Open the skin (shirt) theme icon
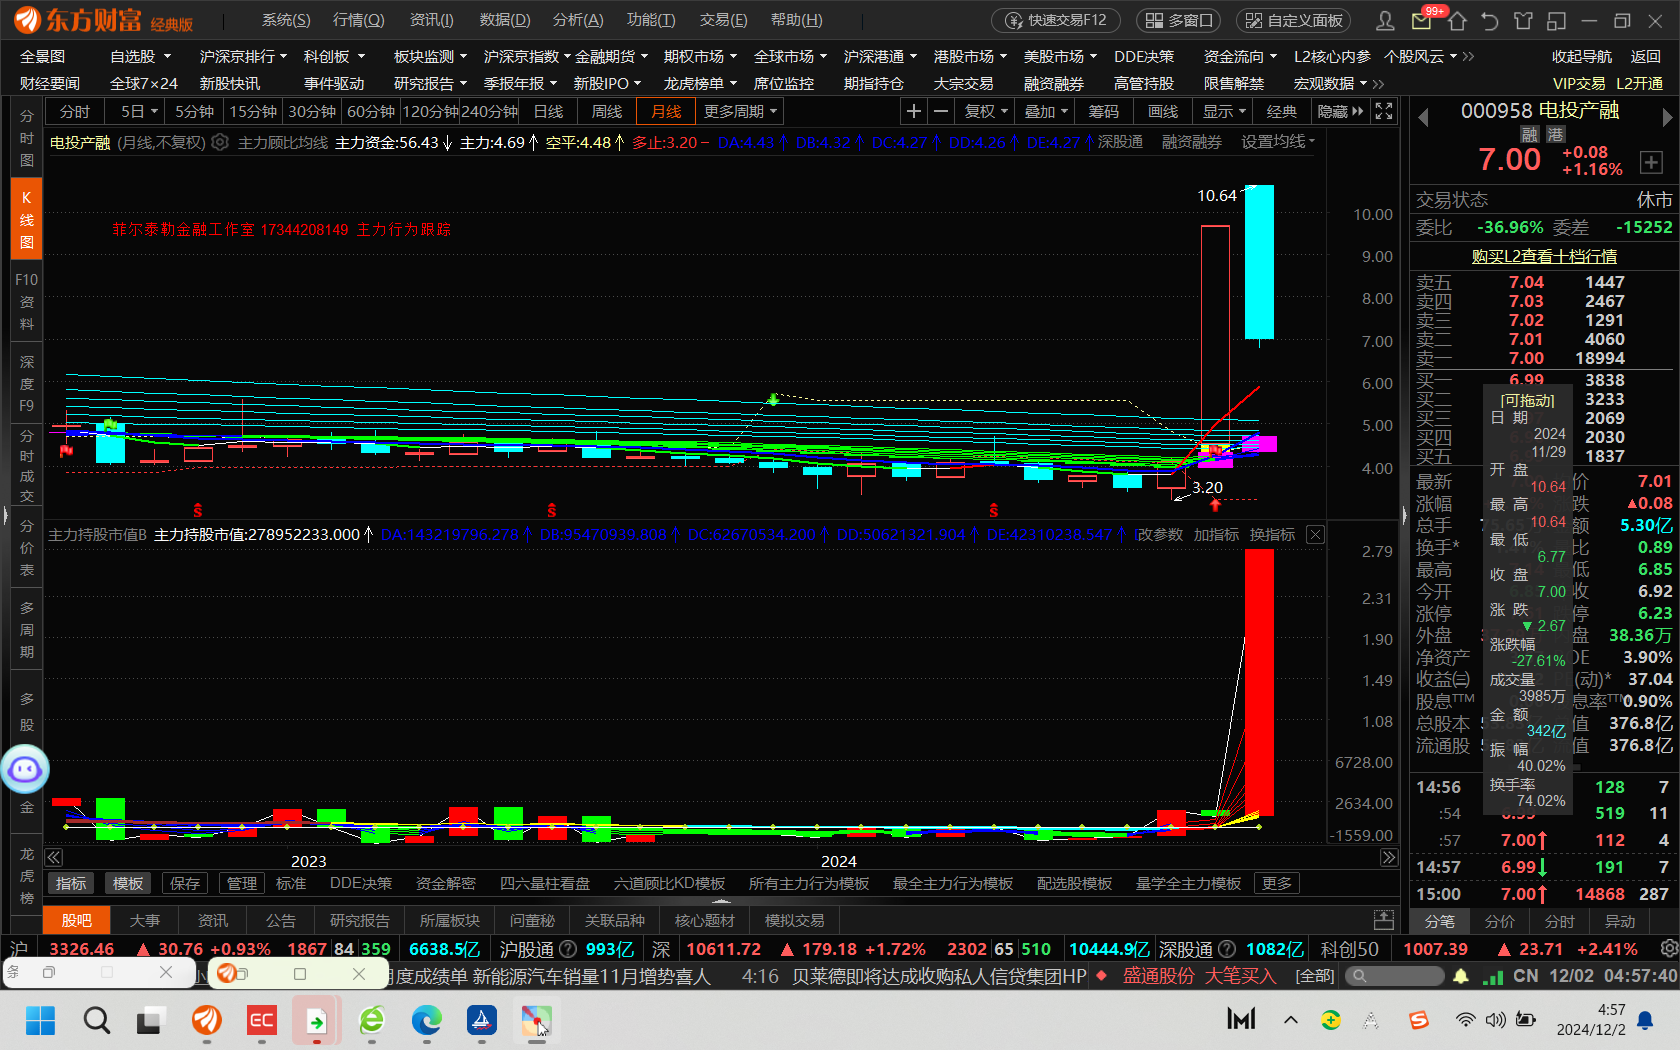 (x=1523, y=20)
